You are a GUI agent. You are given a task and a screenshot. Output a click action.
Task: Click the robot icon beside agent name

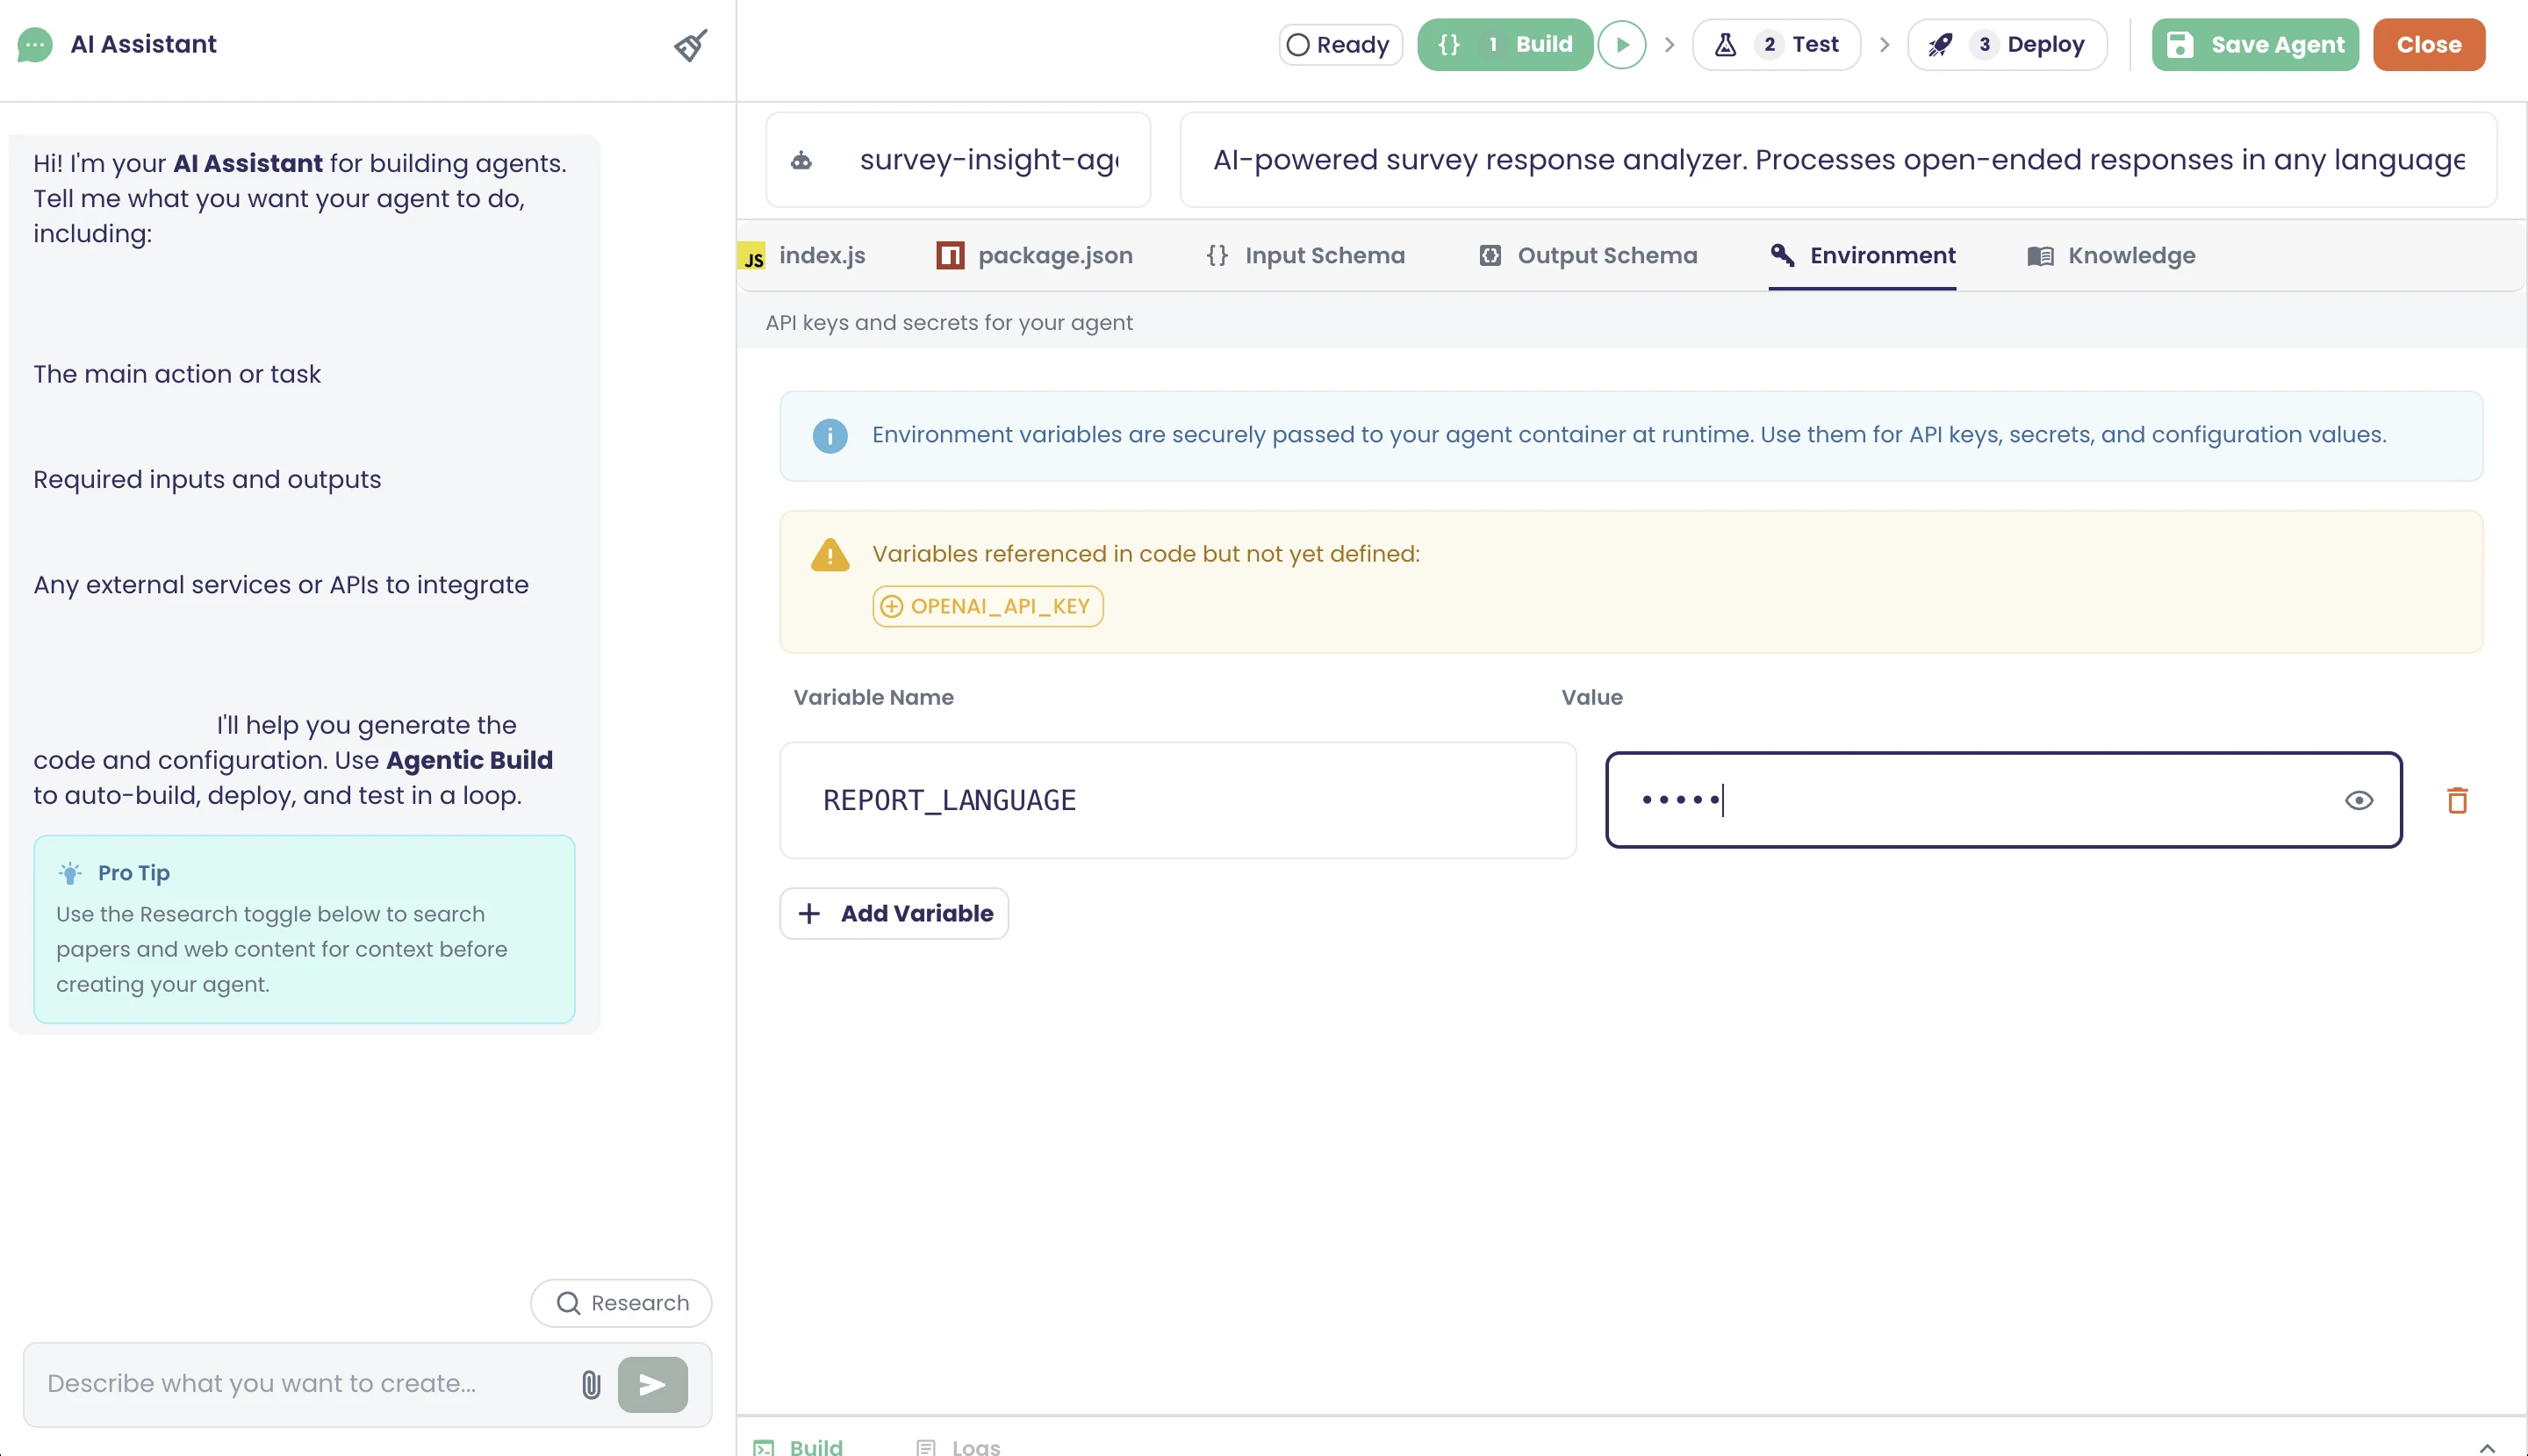point(801,160)
